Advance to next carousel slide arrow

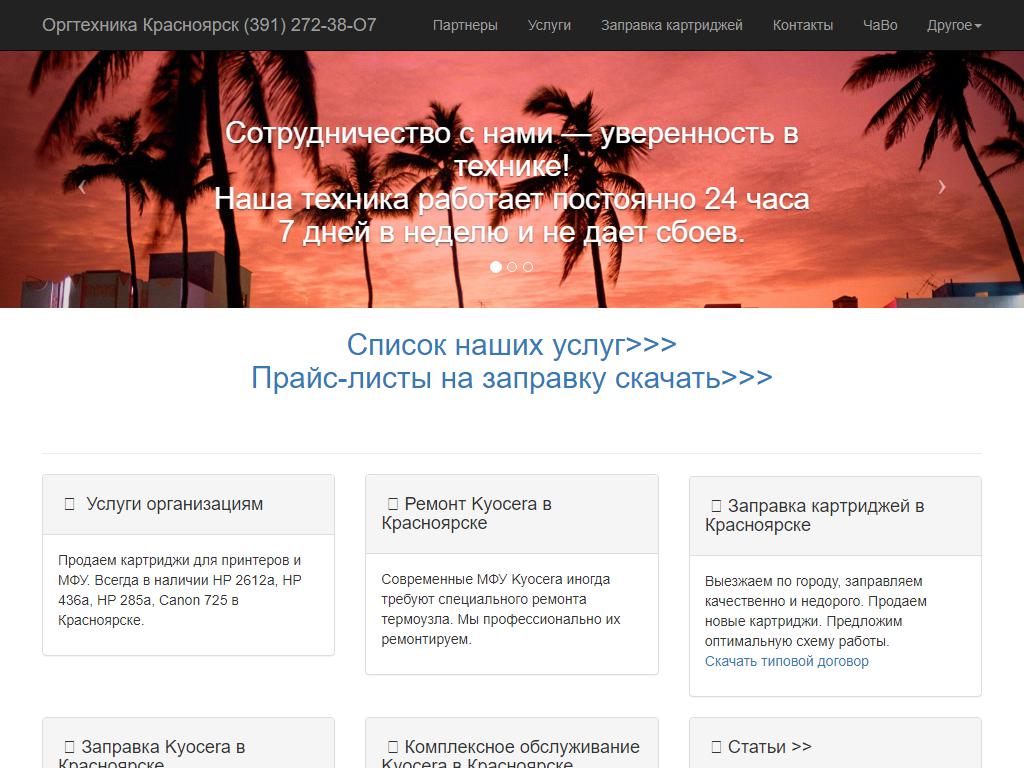click(x=941, y=186)
